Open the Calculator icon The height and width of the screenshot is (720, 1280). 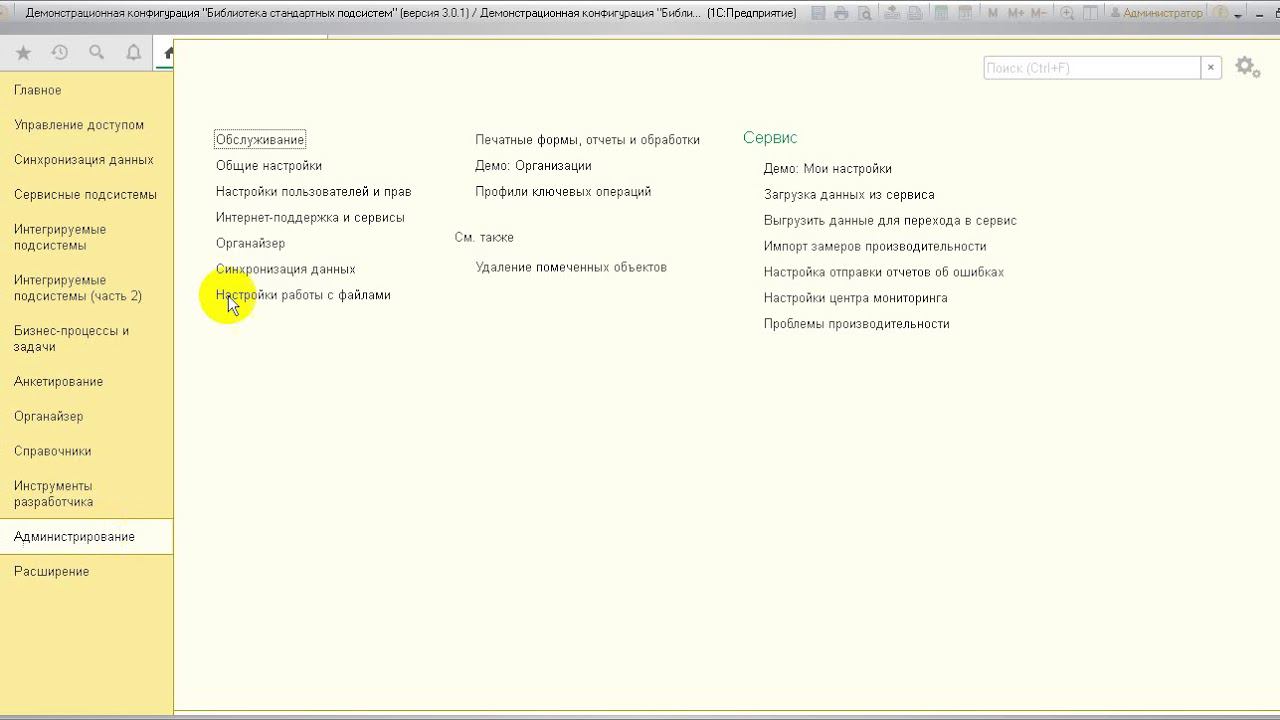coord(941,13)
